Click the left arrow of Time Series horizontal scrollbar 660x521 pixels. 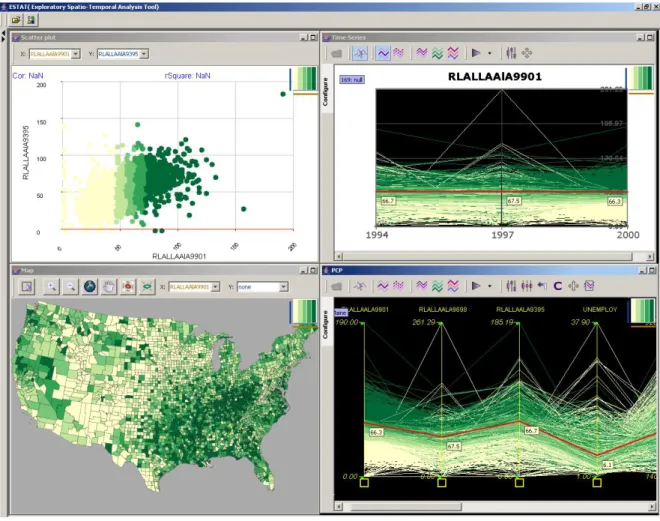[339, 256]
